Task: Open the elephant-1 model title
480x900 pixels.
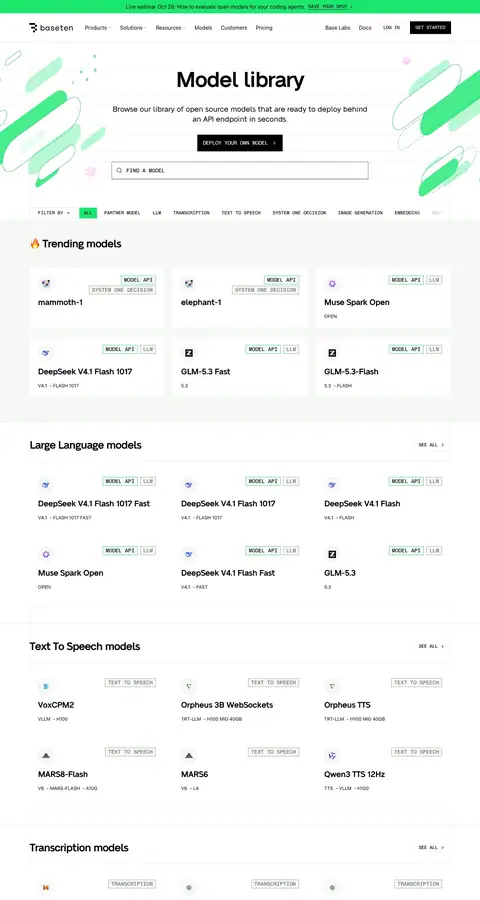Action: pyautogui.click(x=201, y=302)
